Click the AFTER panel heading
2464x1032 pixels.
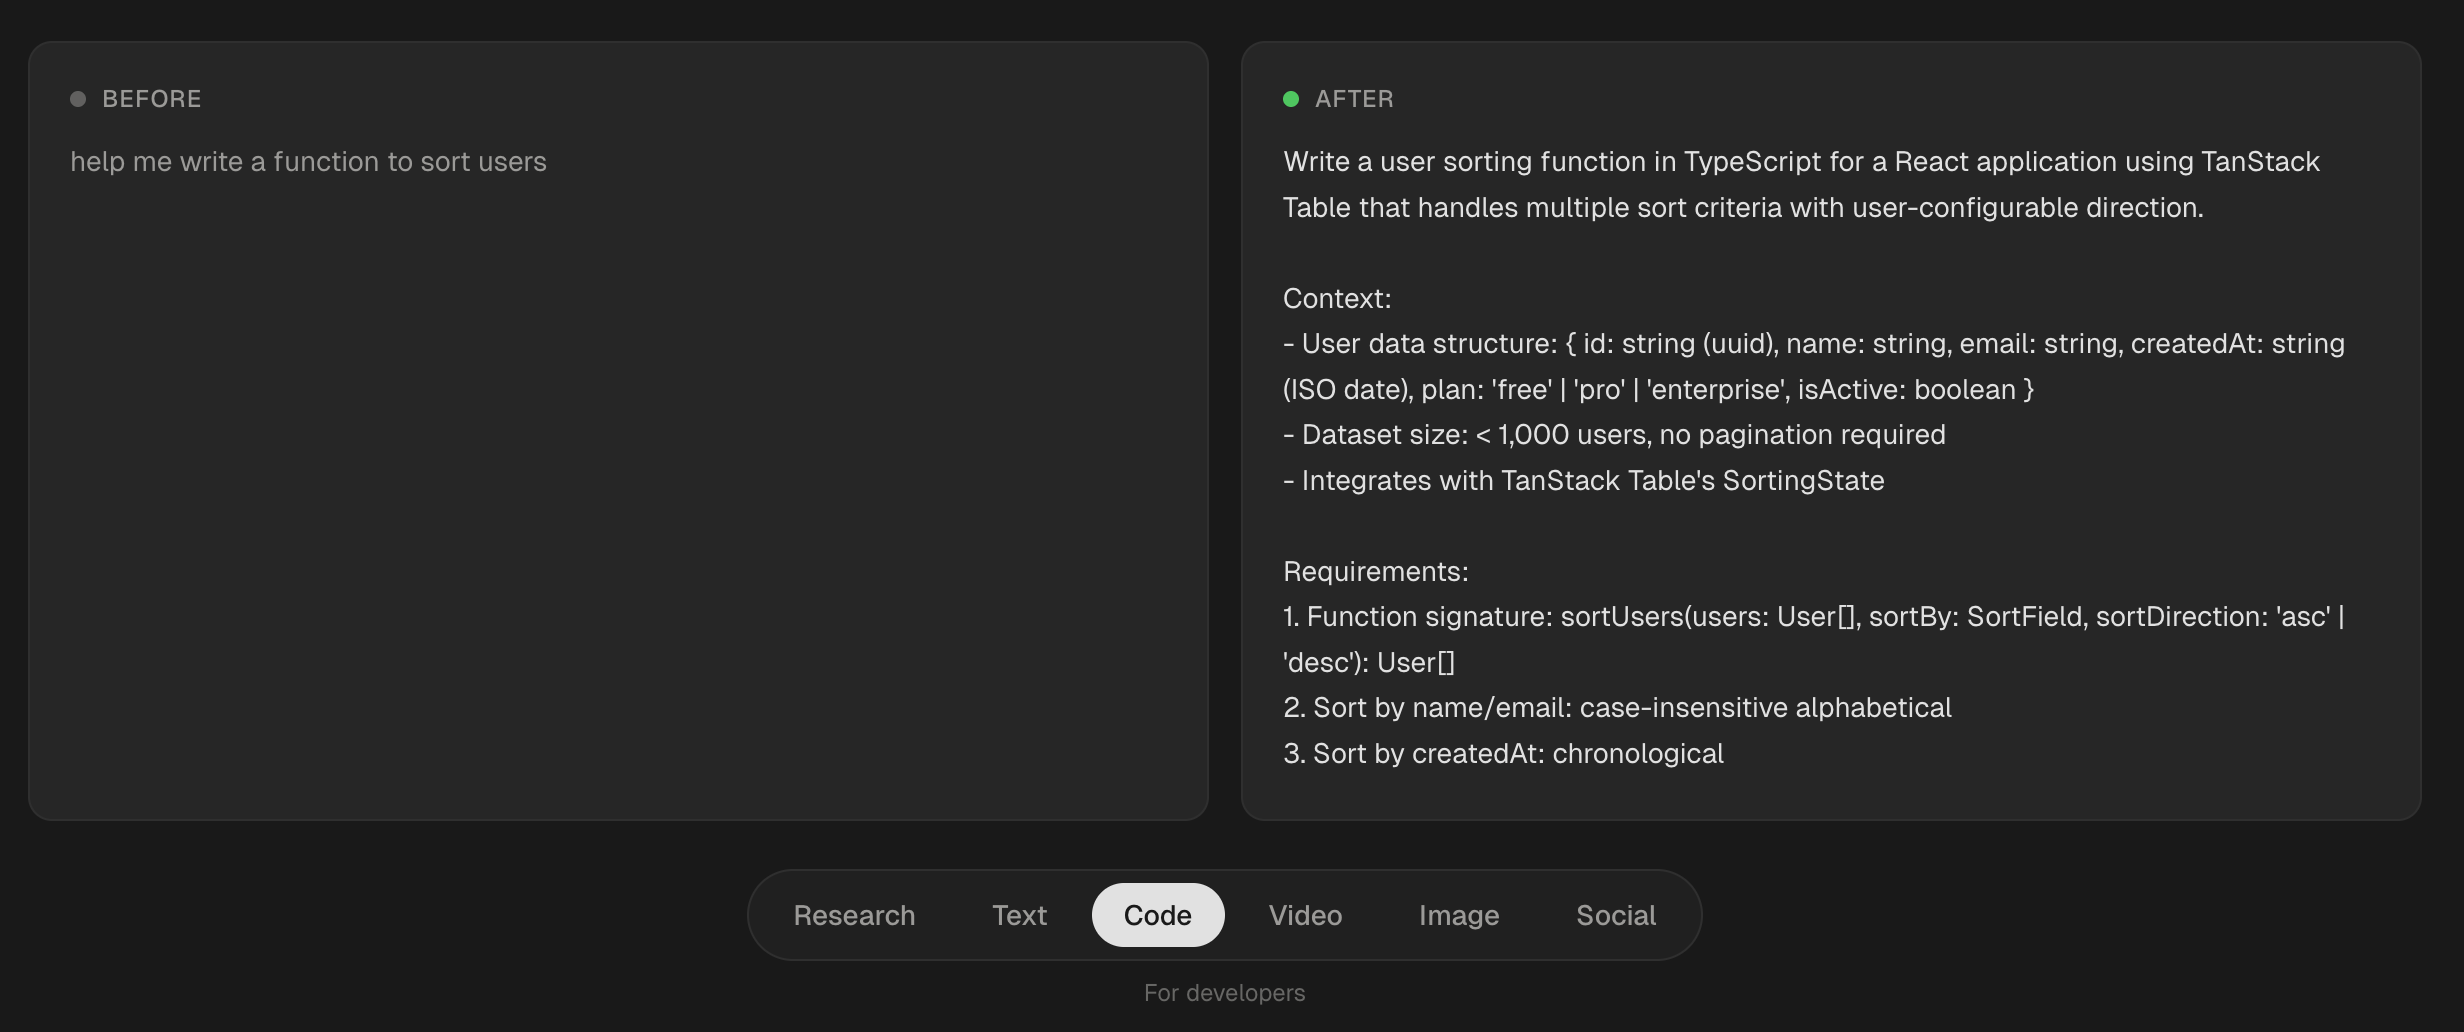pos(1354,99)
